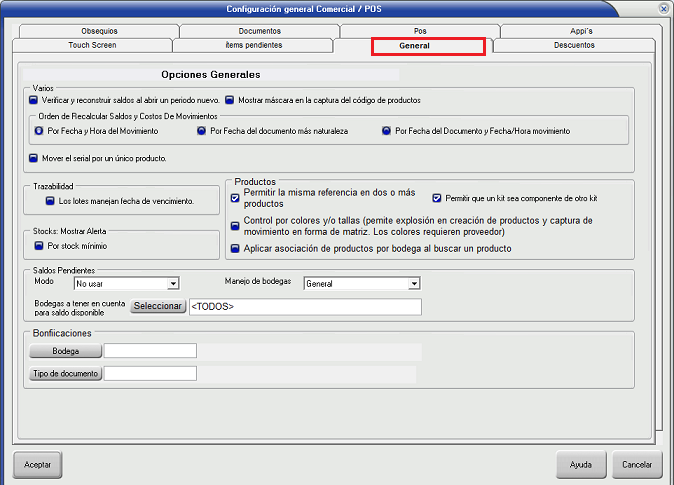674x485 pixels.
Task: Select Por Fecha del documento más naturaleza
Action: [201, 131]
